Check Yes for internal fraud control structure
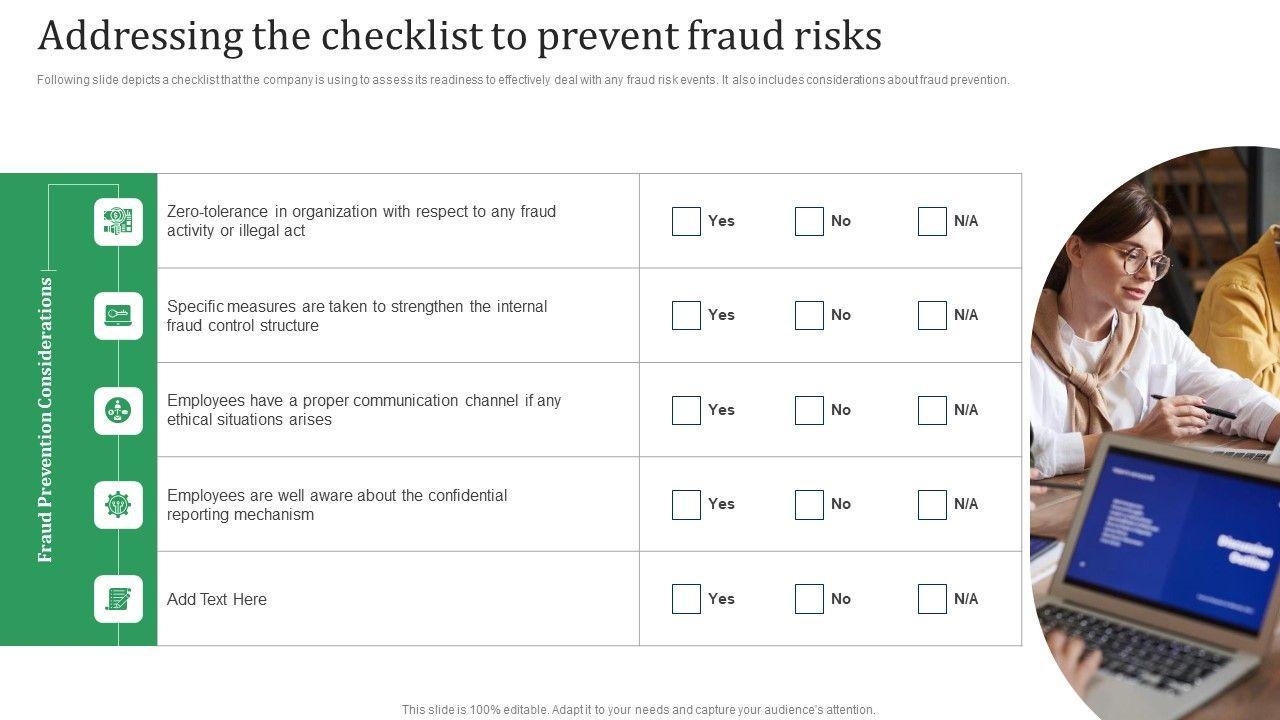This screenshot has height=720, width=1280. coord(686,316)
